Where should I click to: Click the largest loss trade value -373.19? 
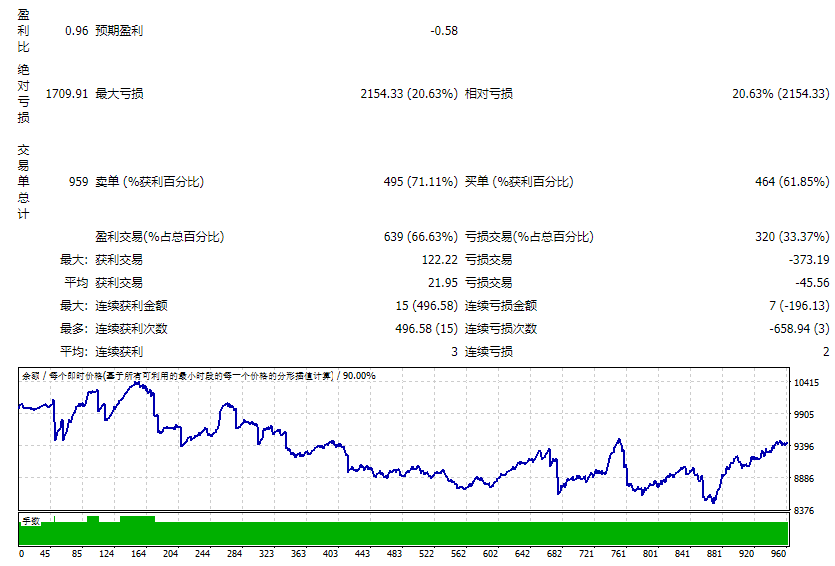pos(808,260)
